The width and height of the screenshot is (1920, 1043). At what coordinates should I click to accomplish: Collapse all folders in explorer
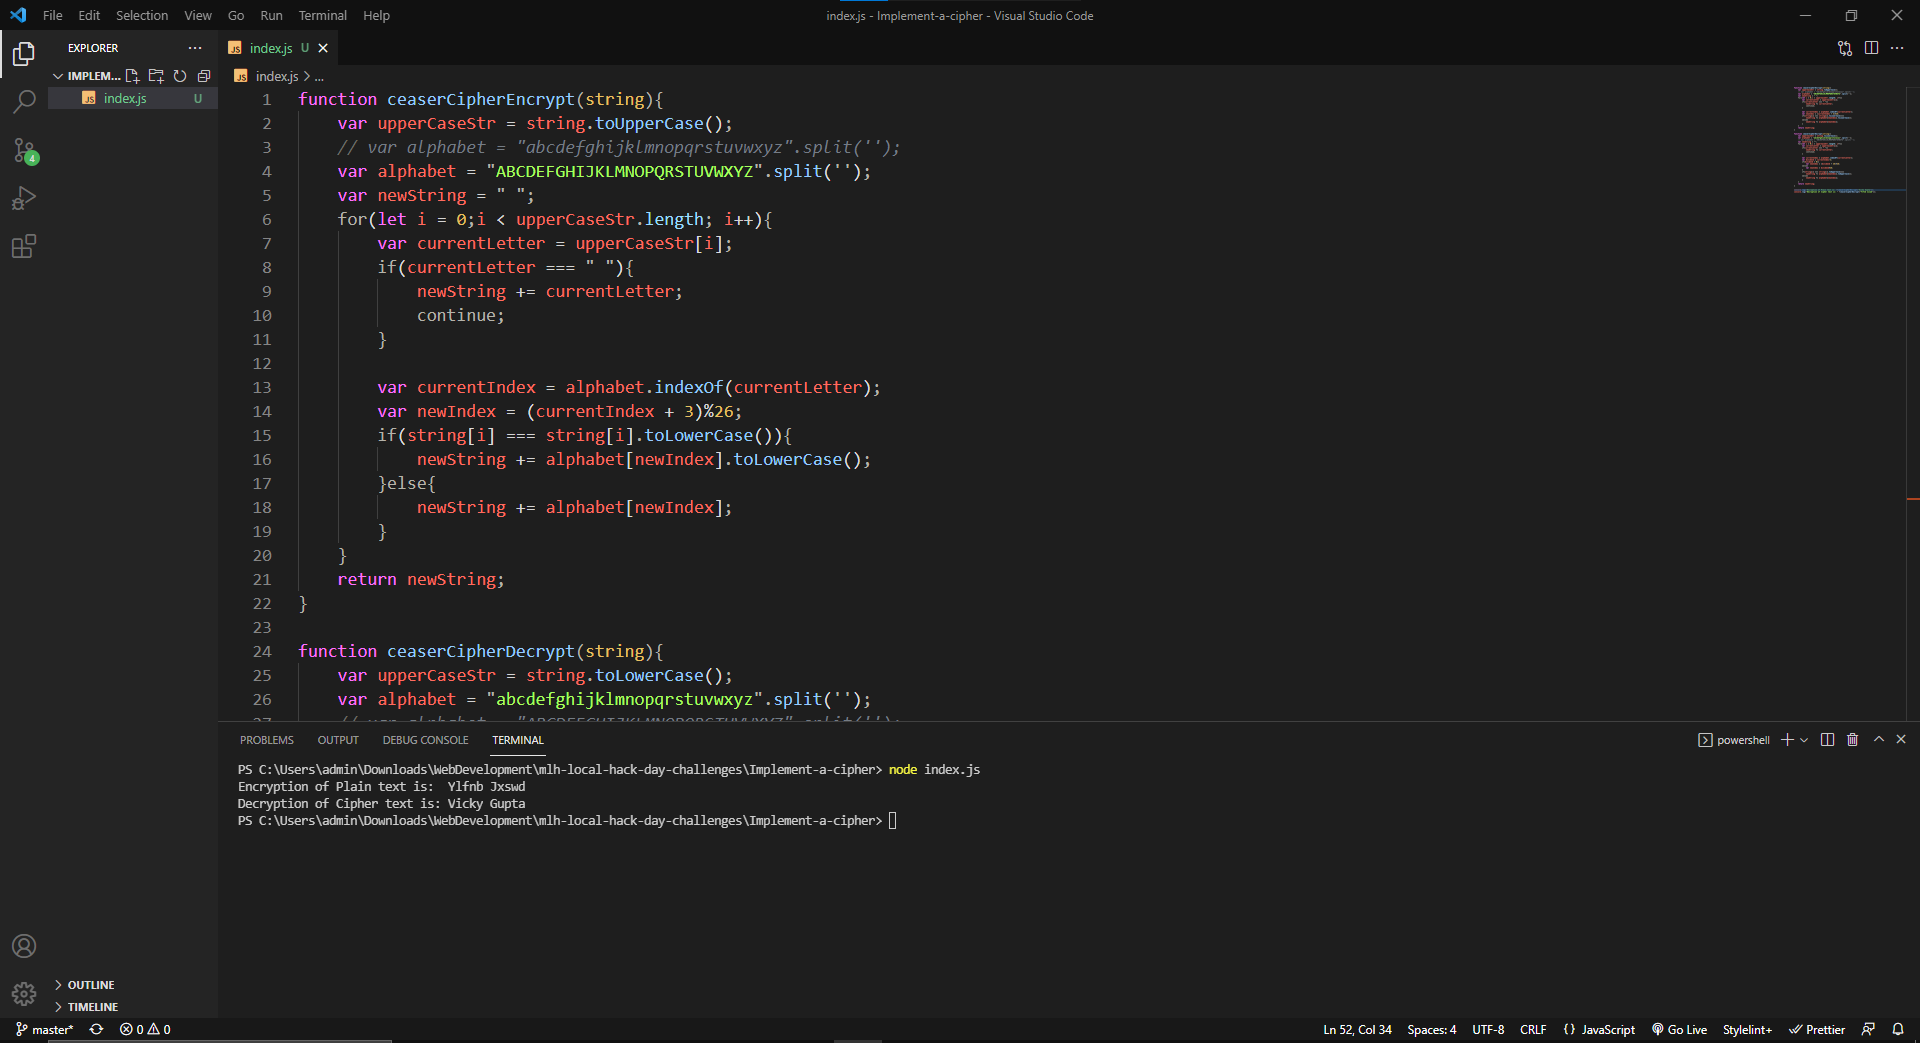pyautogui.click(x=204, y=76)
